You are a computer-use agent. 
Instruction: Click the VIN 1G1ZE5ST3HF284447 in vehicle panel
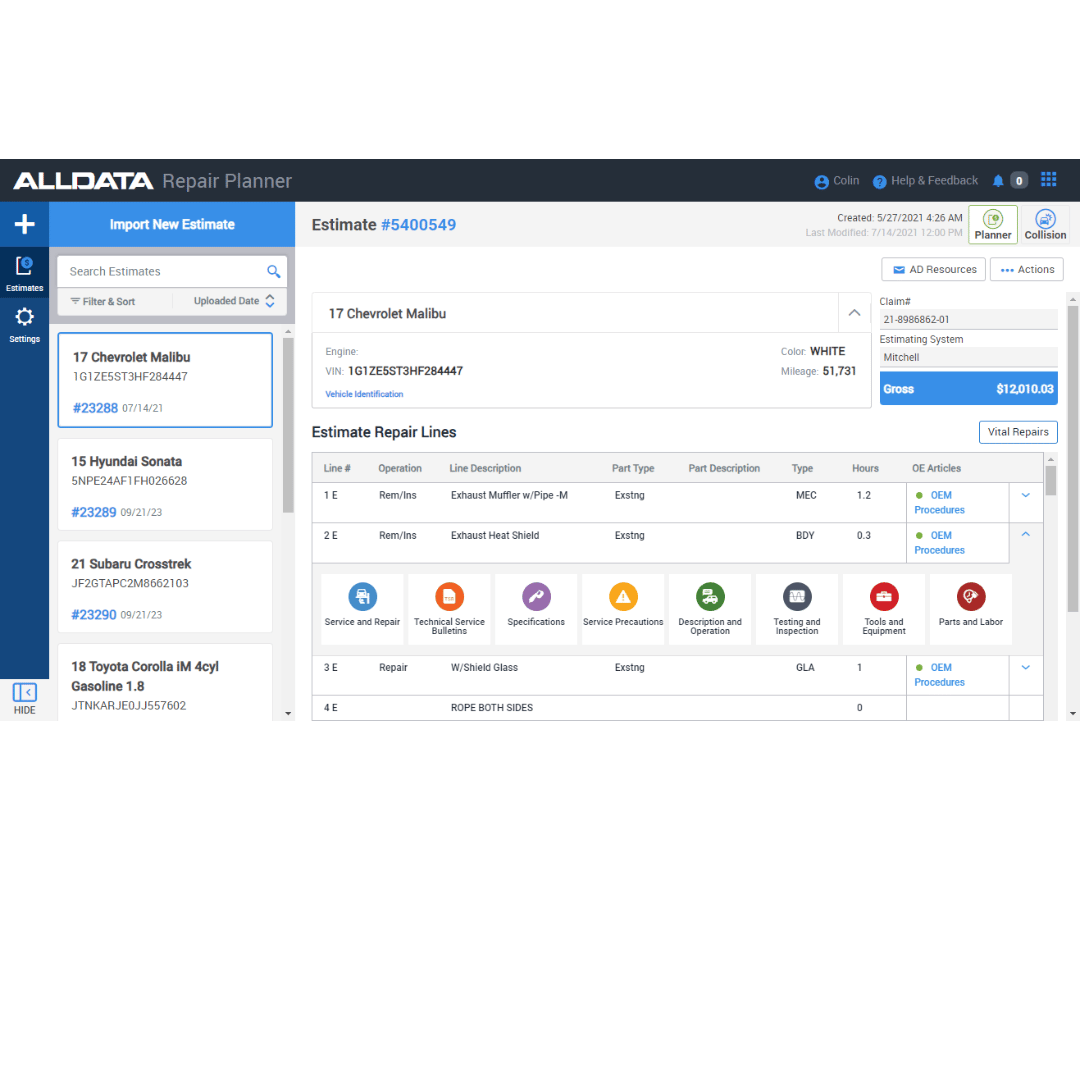pos(405,371)
